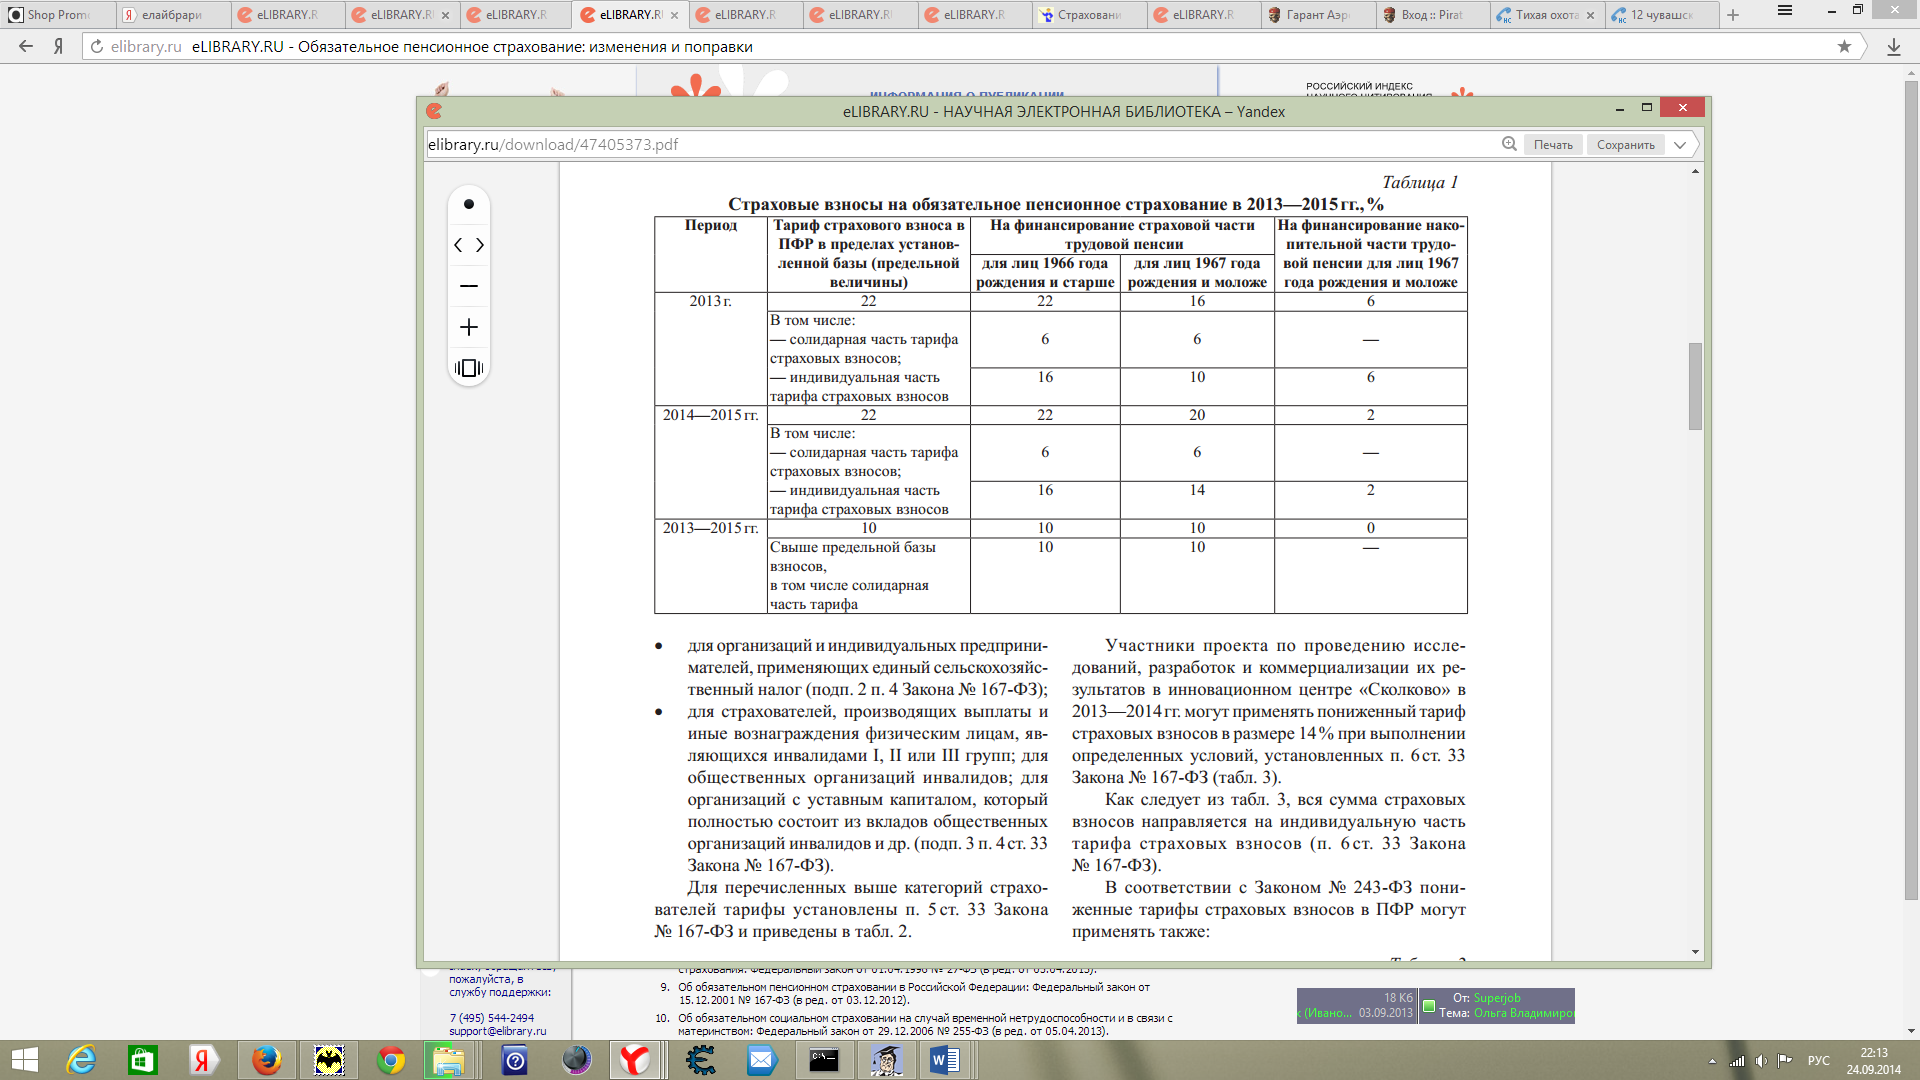Image resolution: width=1920 pixels, height=1080 pixels.
Task: Open Firefox from the taskbar
Action: click(266, 1060)
